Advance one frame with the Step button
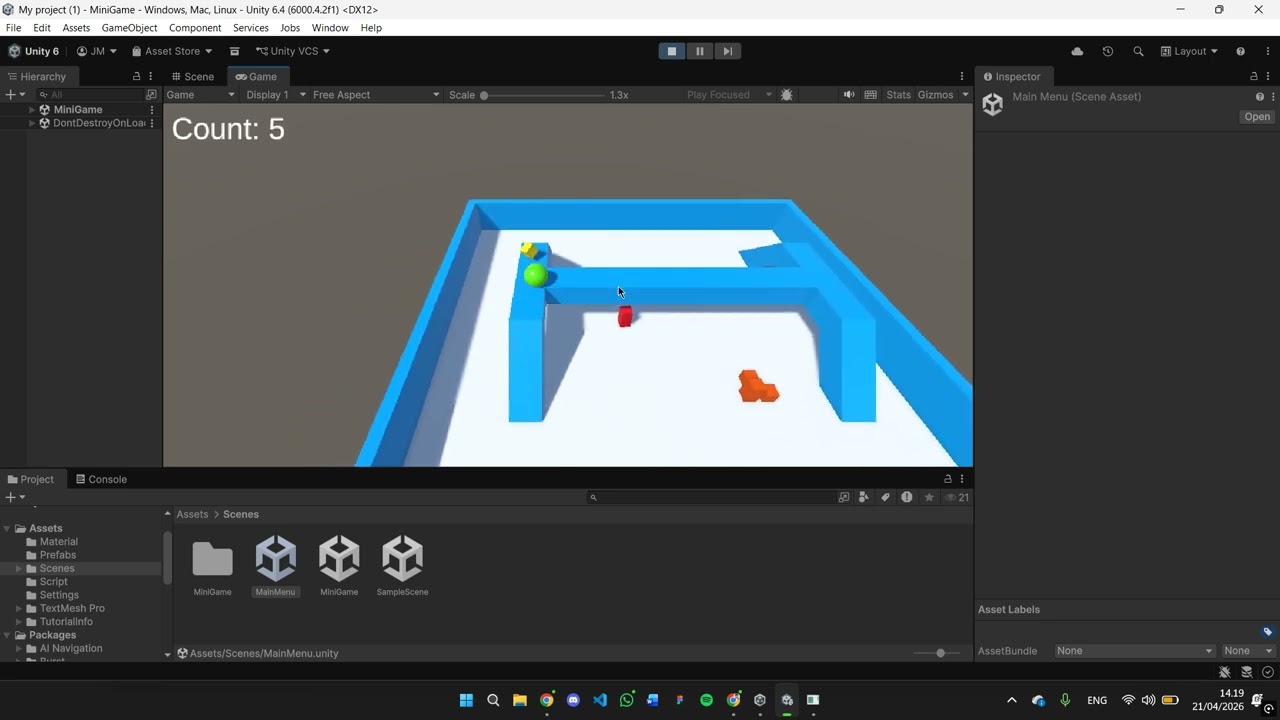Viewport: 1280px width, 720px height. click(x=728, y=51)
